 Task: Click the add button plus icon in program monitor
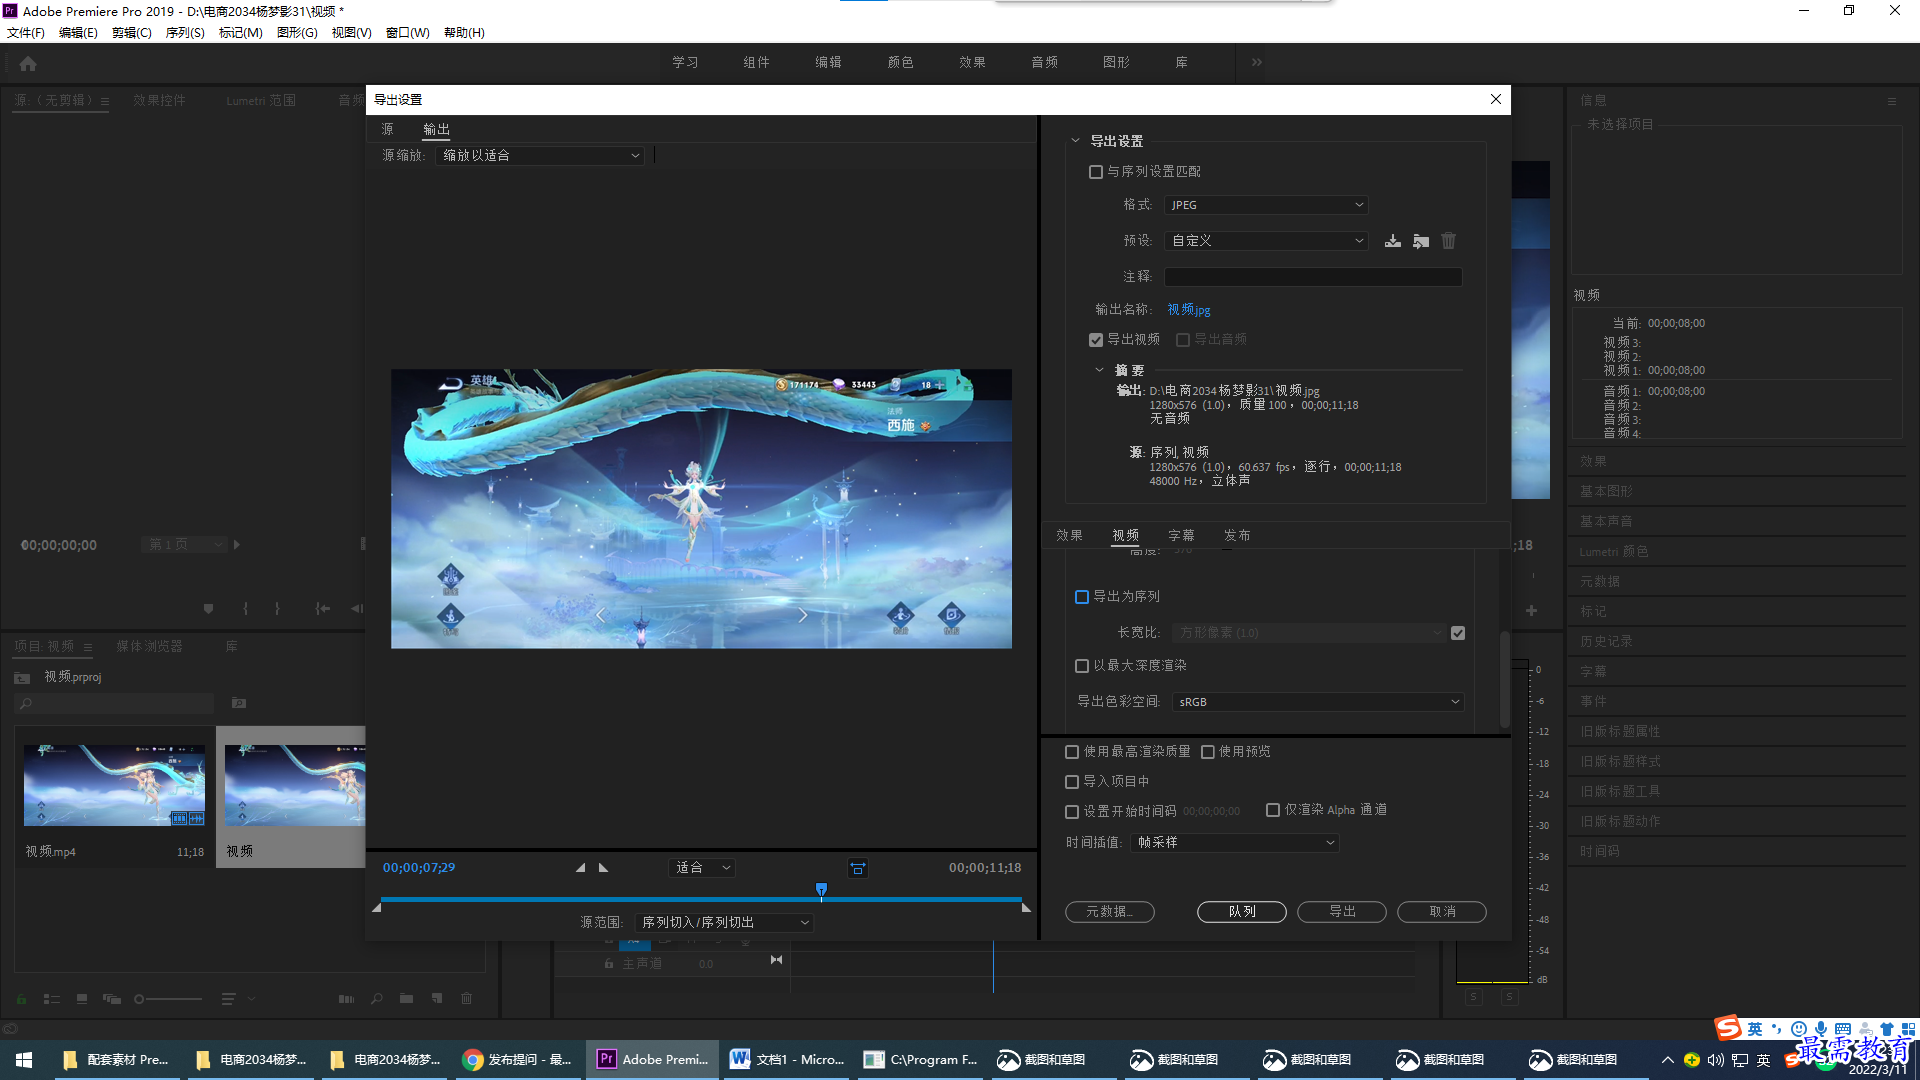[x=1531, y=610]
